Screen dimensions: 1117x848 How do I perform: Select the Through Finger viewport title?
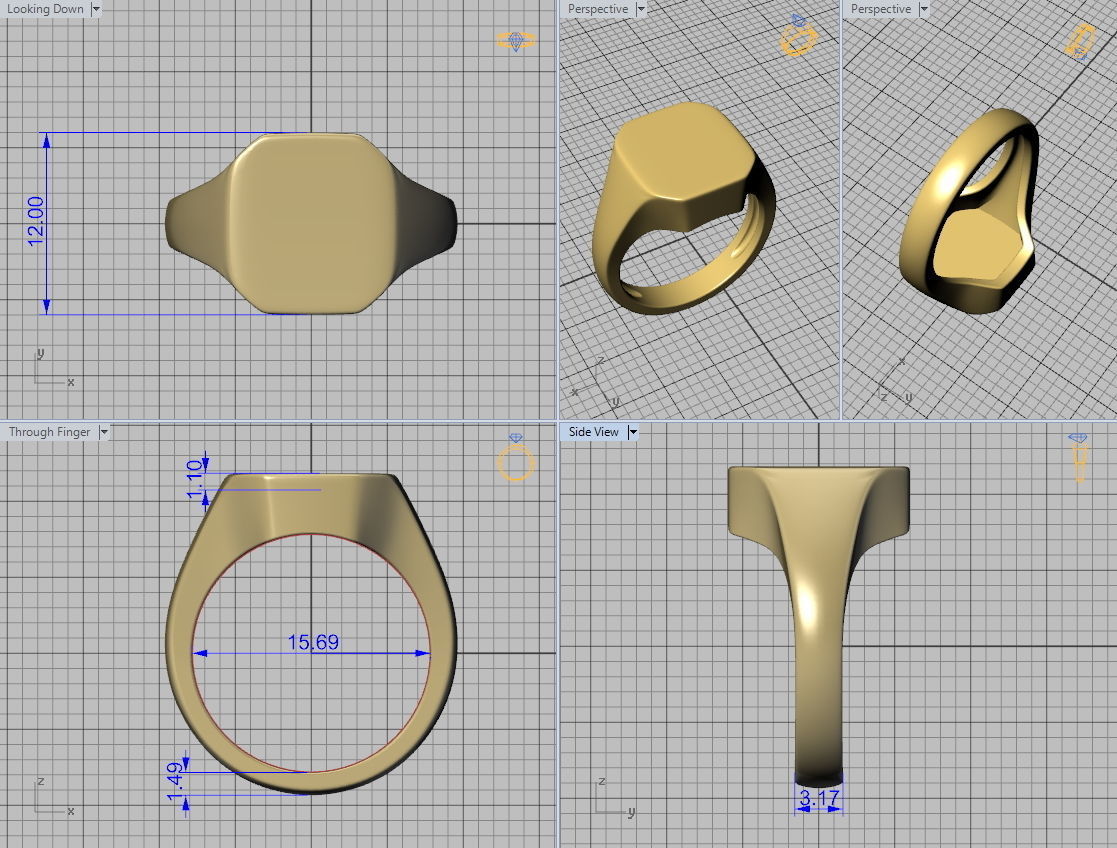tap(49, 432)
